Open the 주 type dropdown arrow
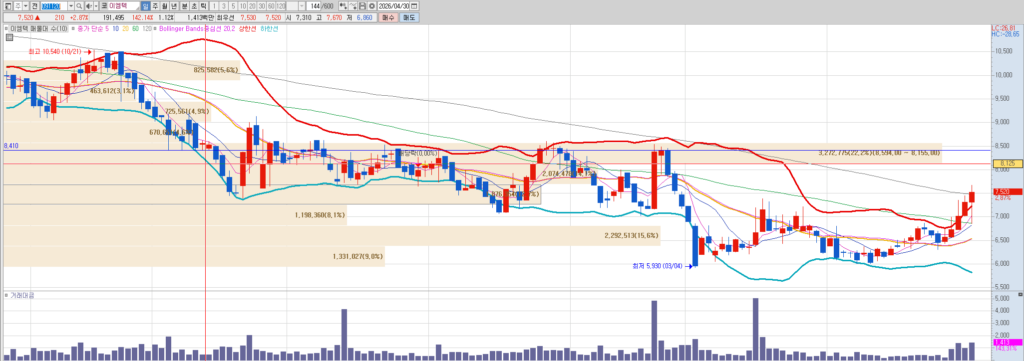The image size is (1024, 361). point(25,6)
